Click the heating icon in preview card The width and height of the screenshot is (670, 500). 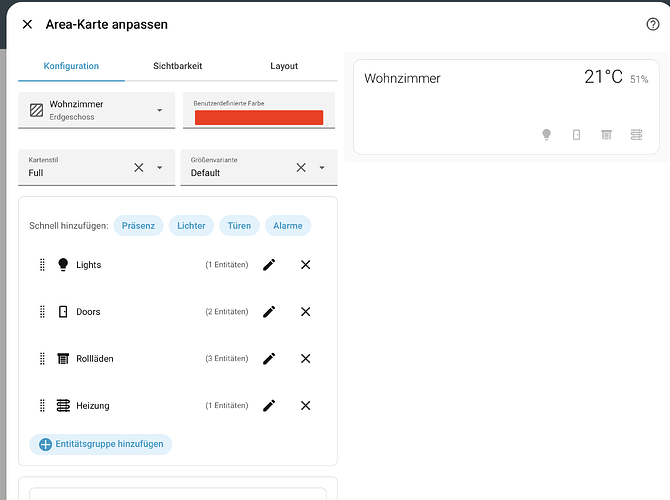[x=636, y=135]
